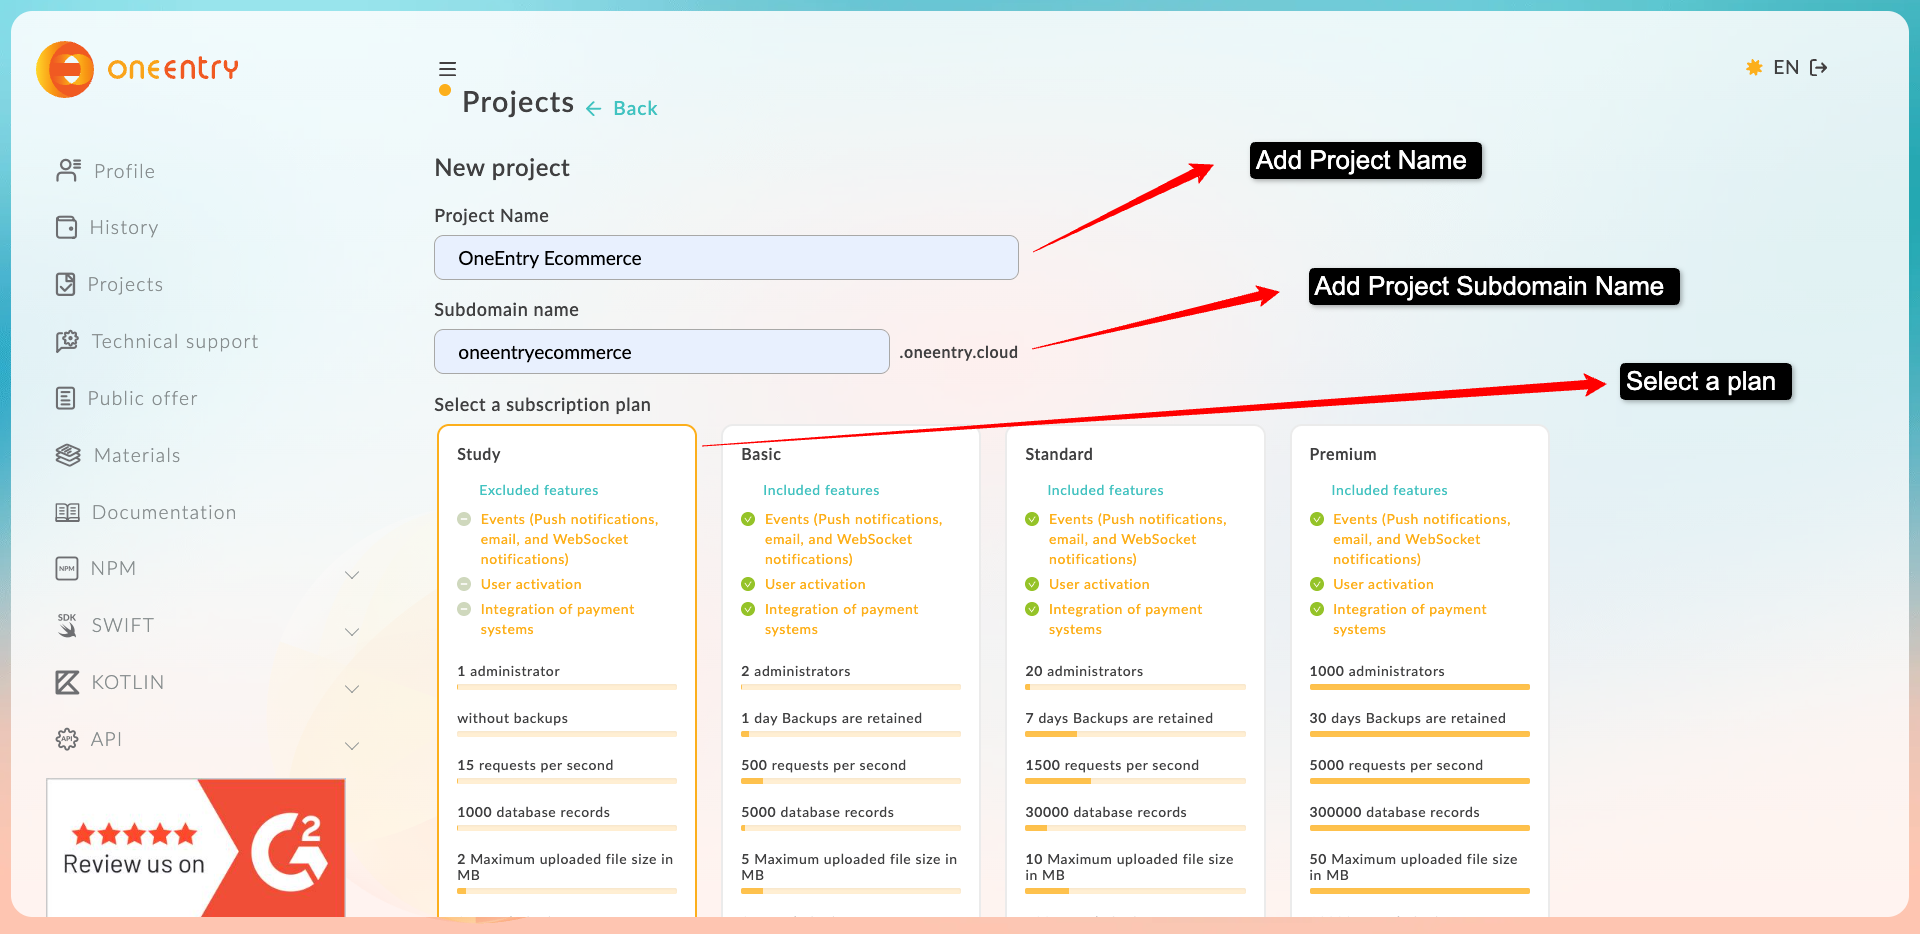Screen dimensions: 1920x934
Task: Click '50 Maximum uploaded file size' text
Action: click(x=1413, y=867)
